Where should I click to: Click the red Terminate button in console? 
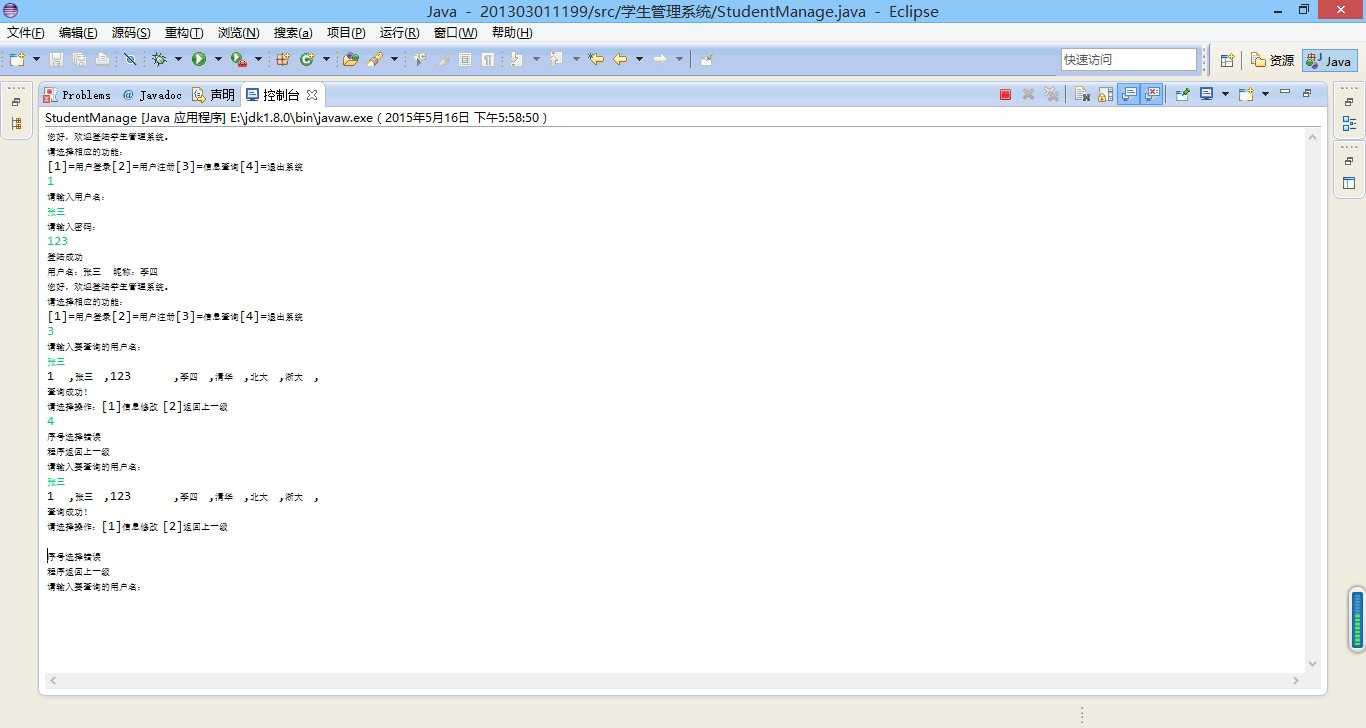pos(1005,94)
